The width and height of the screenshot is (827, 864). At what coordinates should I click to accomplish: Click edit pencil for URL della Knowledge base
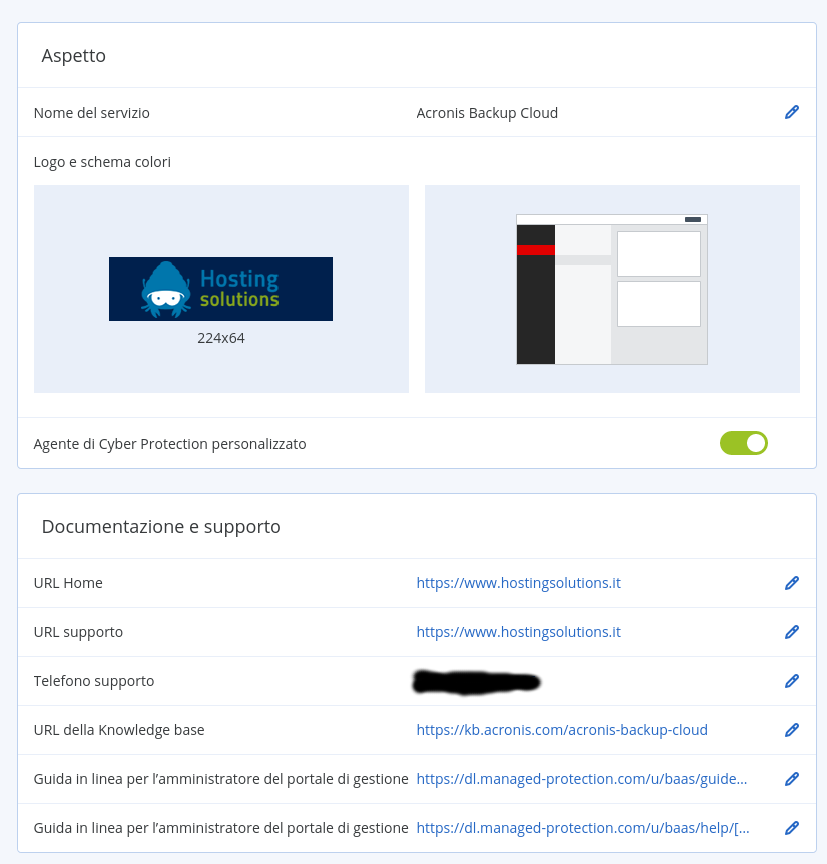(x=792, y=730)
